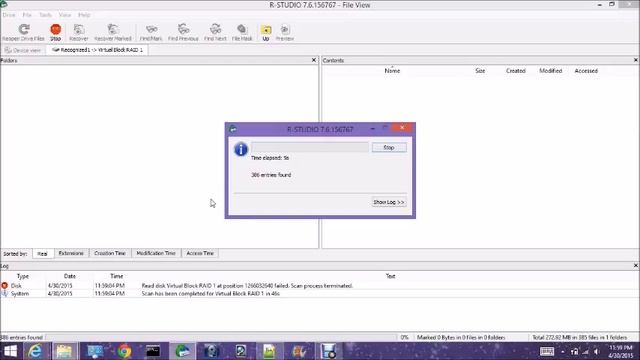Open the Help menu
640x360 pixels.
tap(84, 15)
